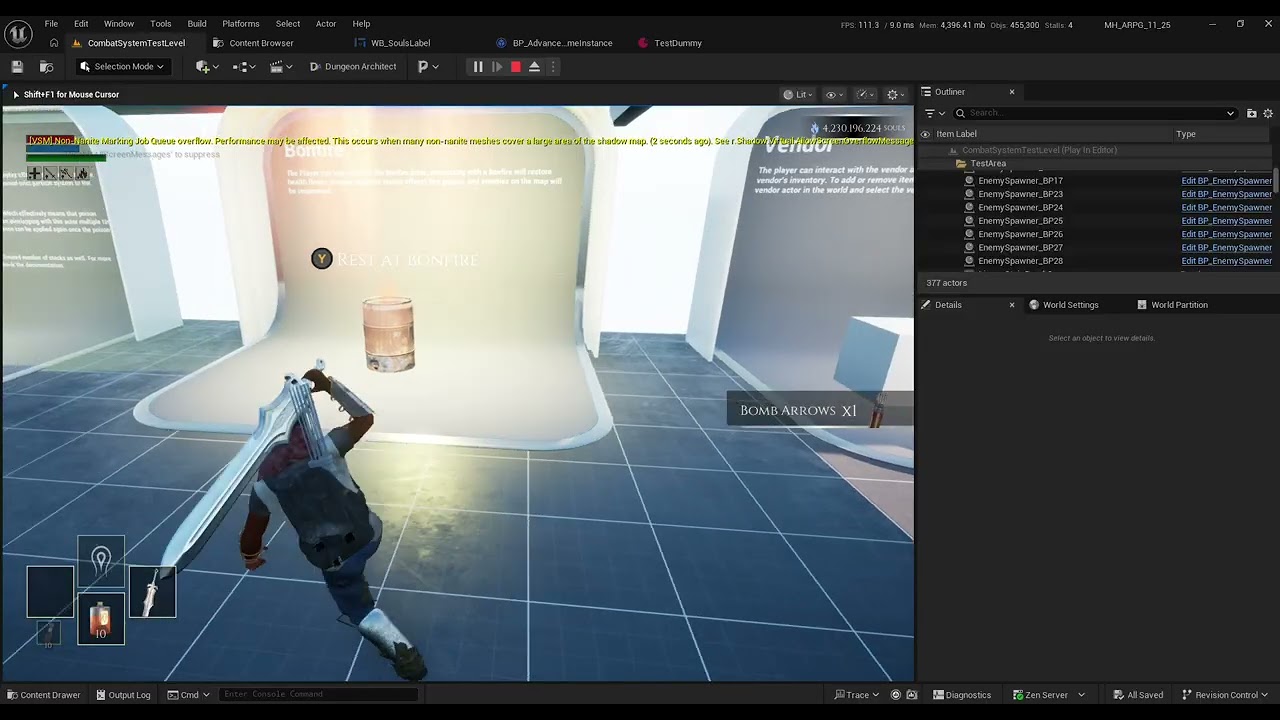This screenshot has height=720, width=1280.
Task: Open the Tools menu
Action: pyautogui.click(x=161, y=24)
